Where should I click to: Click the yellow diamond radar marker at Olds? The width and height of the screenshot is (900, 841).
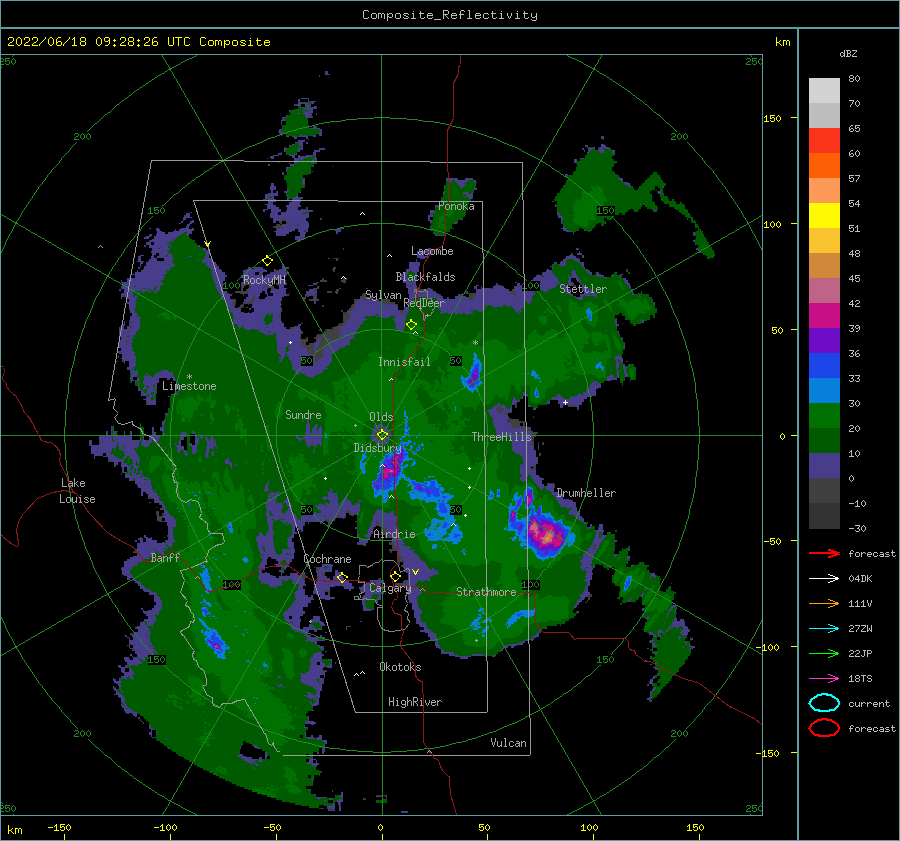tap(382, 435)
